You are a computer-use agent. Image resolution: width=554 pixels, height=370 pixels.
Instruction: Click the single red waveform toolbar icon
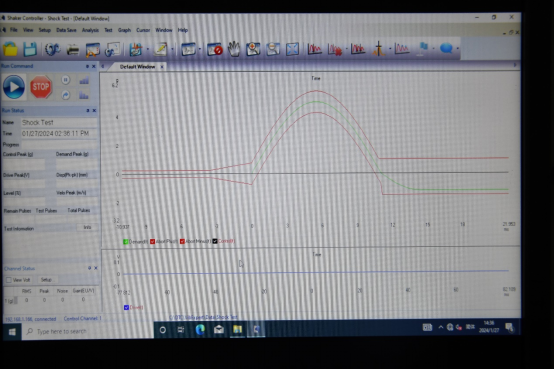point(314,49)
